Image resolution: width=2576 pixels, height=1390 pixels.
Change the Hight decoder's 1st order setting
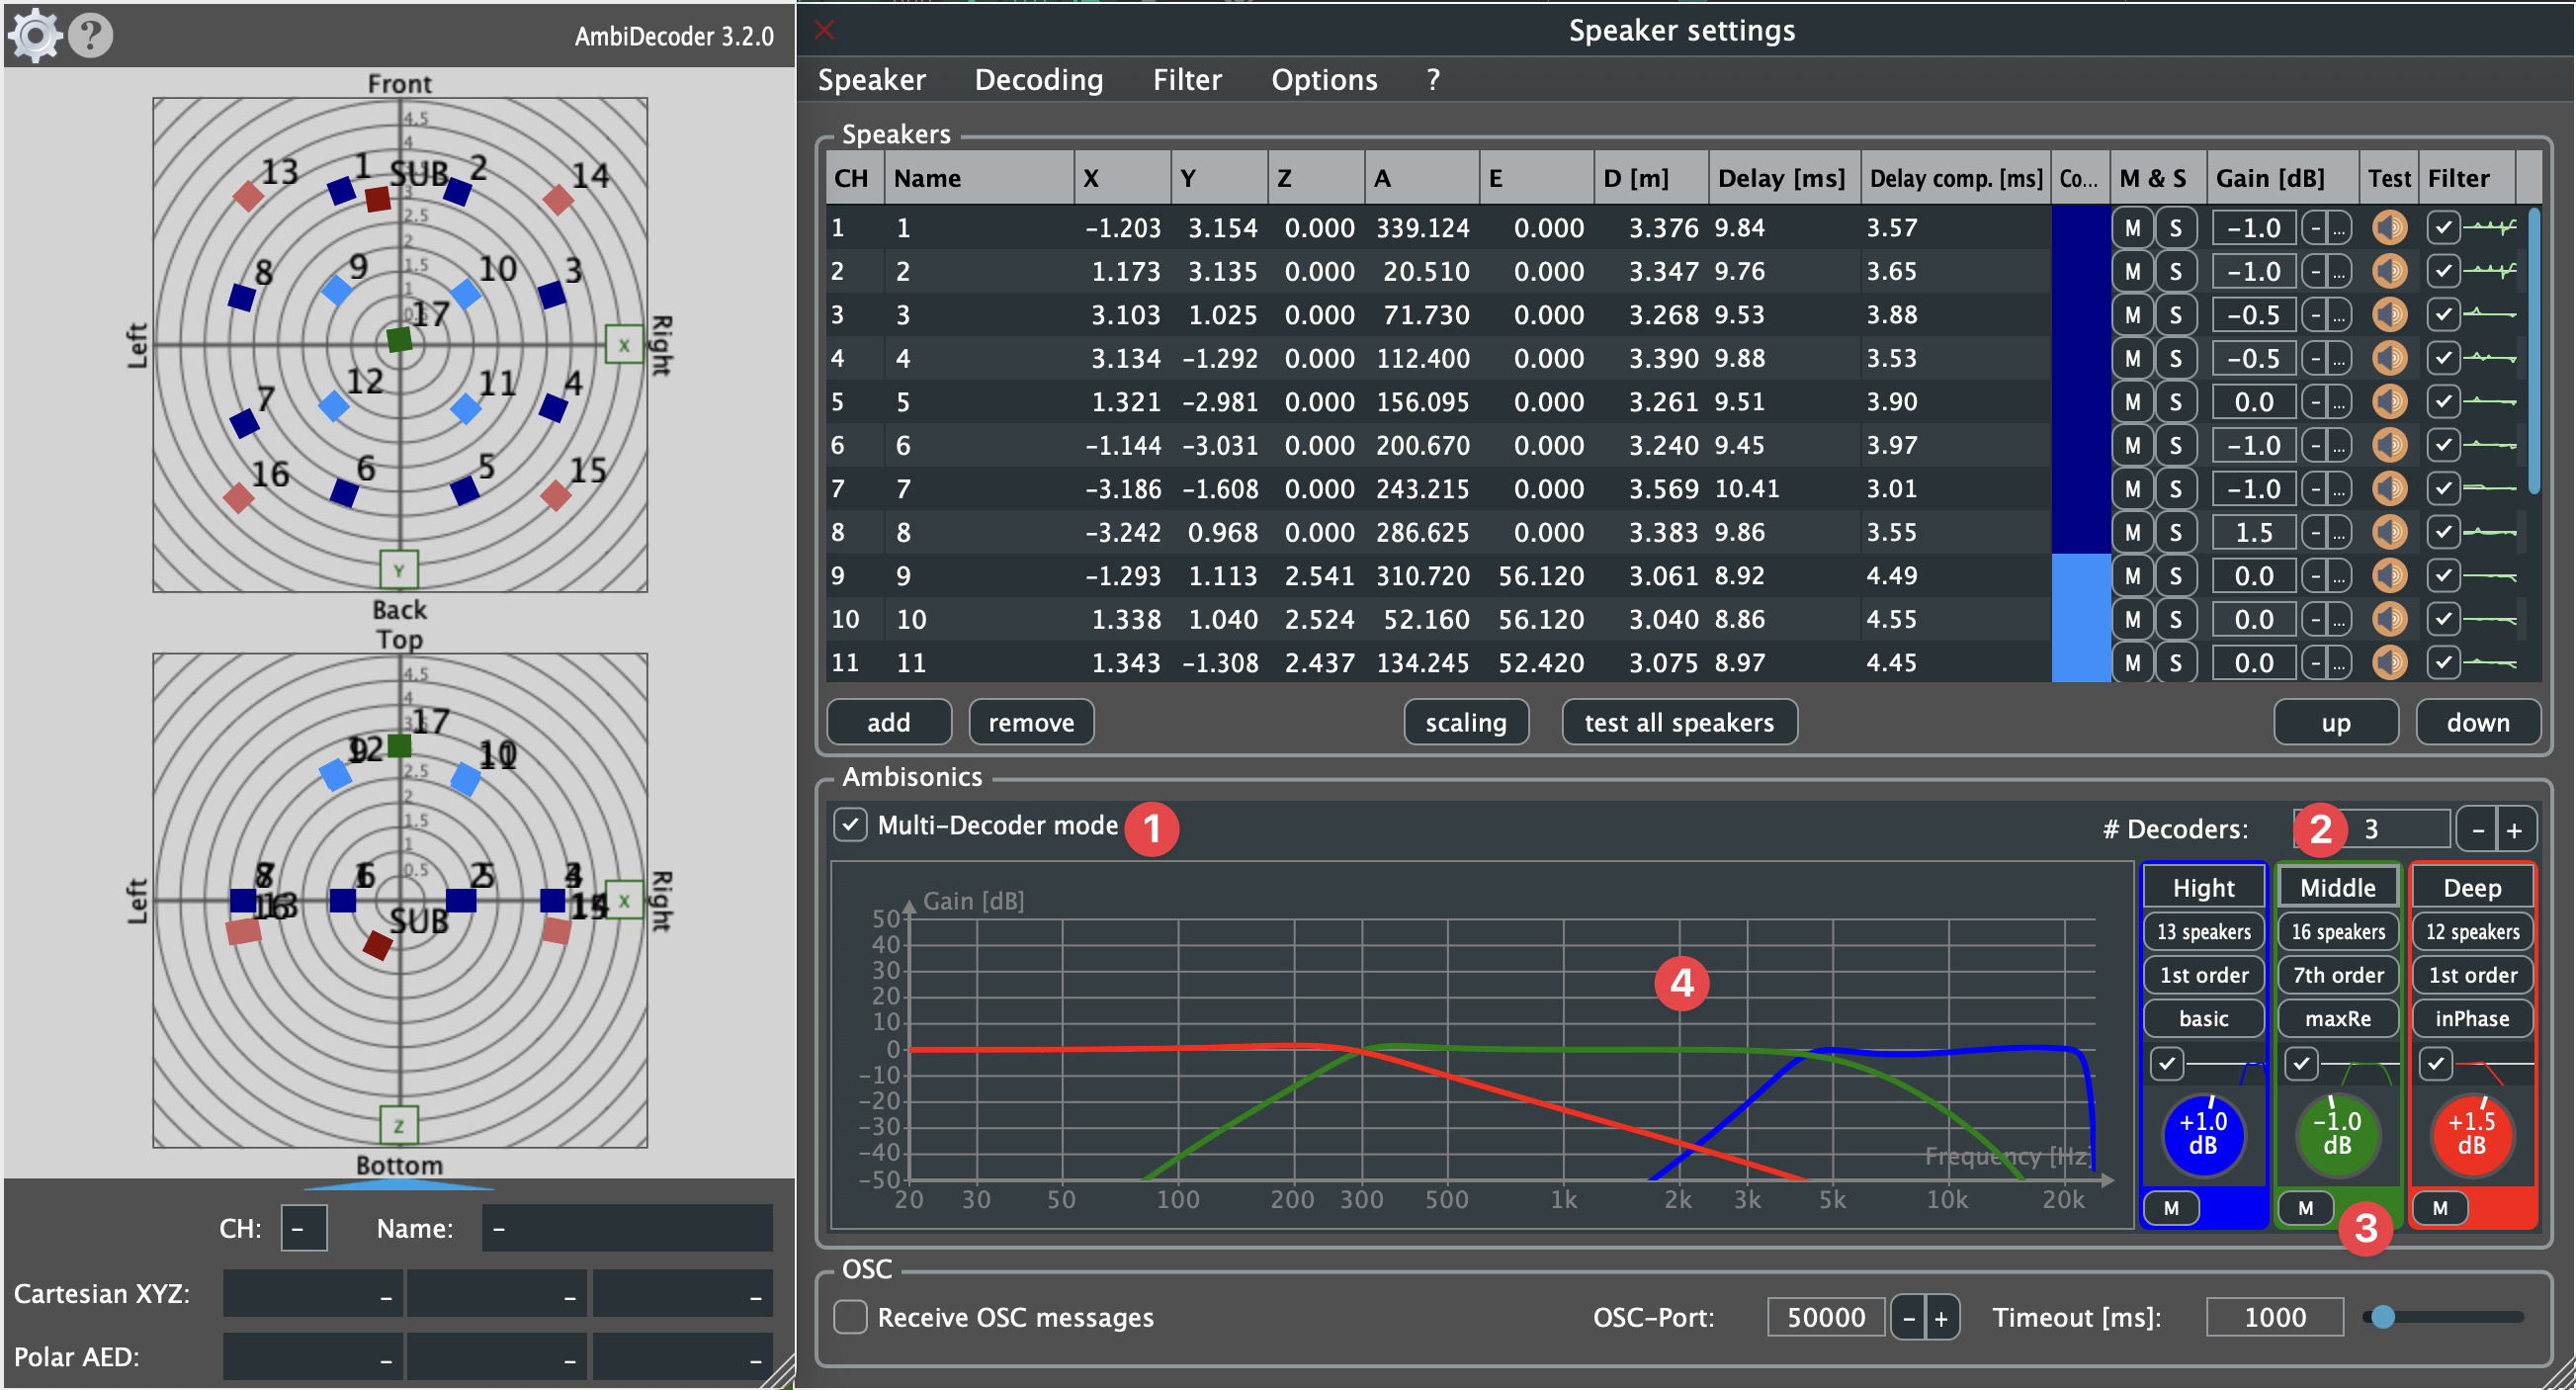pyautogui.click(x=2203, y=975)
